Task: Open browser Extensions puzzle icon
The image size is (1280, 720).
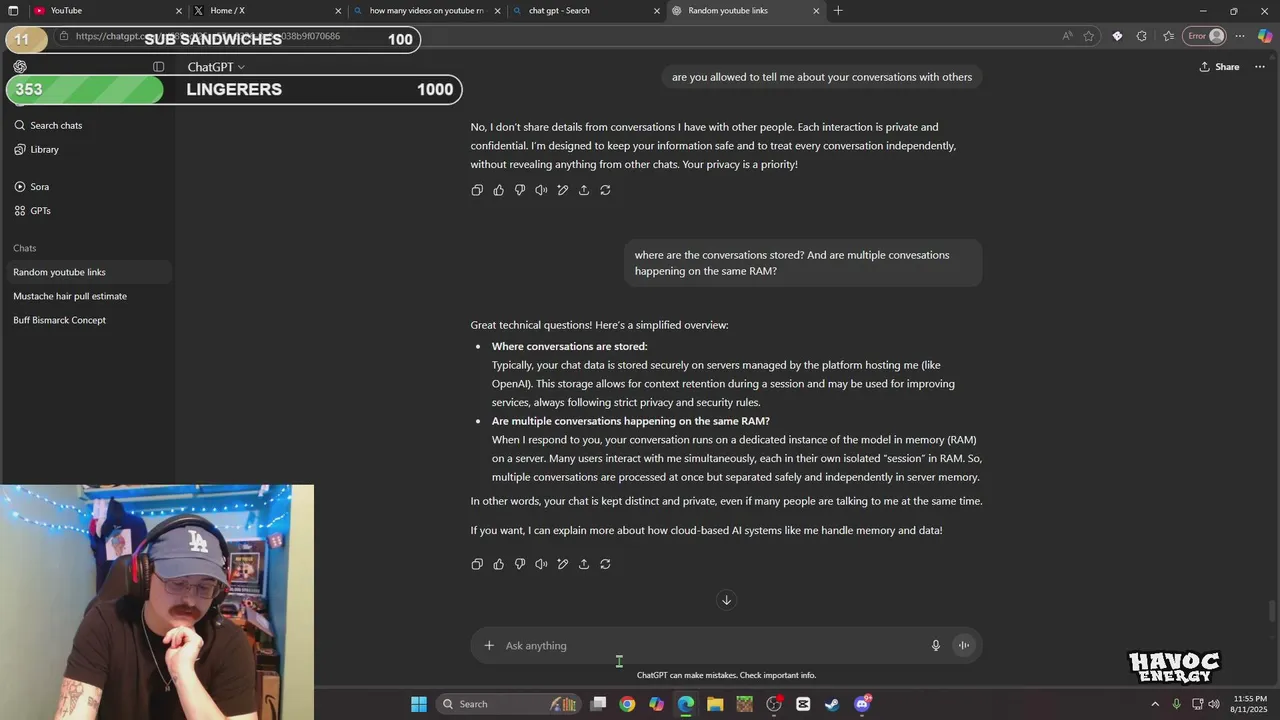Action: (x=1142, y=36)
